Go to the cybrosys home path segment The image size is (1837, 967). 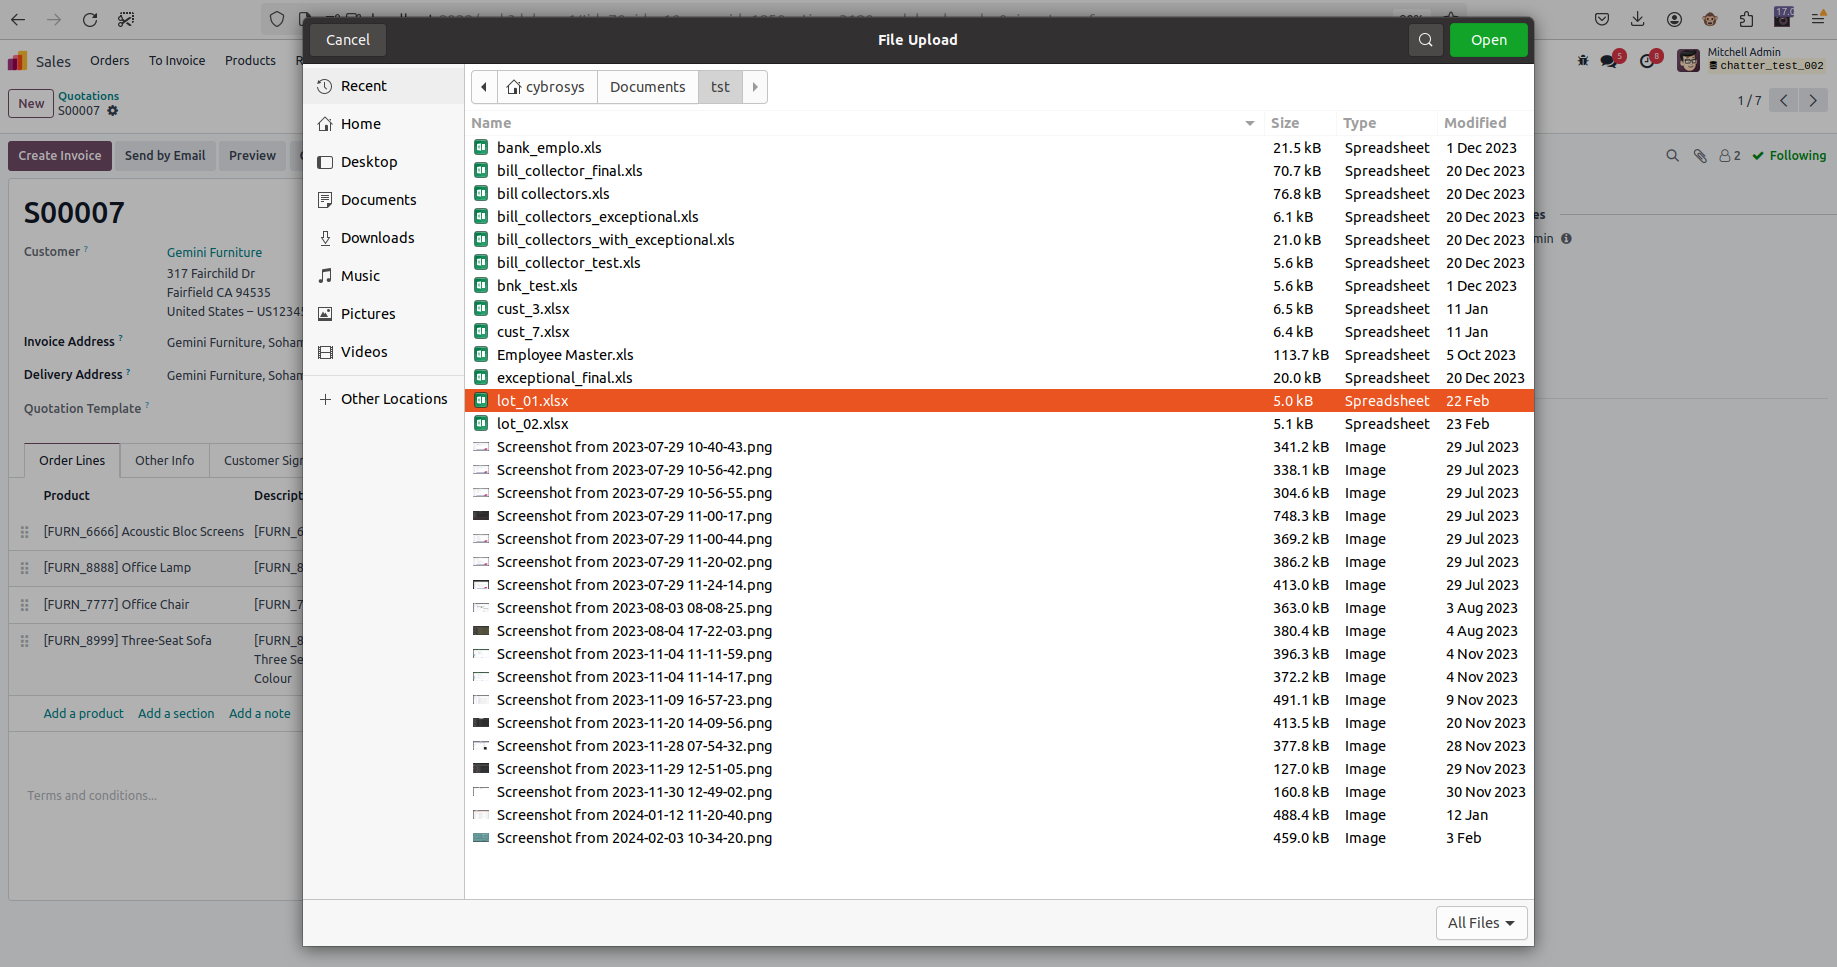point(546,87)
